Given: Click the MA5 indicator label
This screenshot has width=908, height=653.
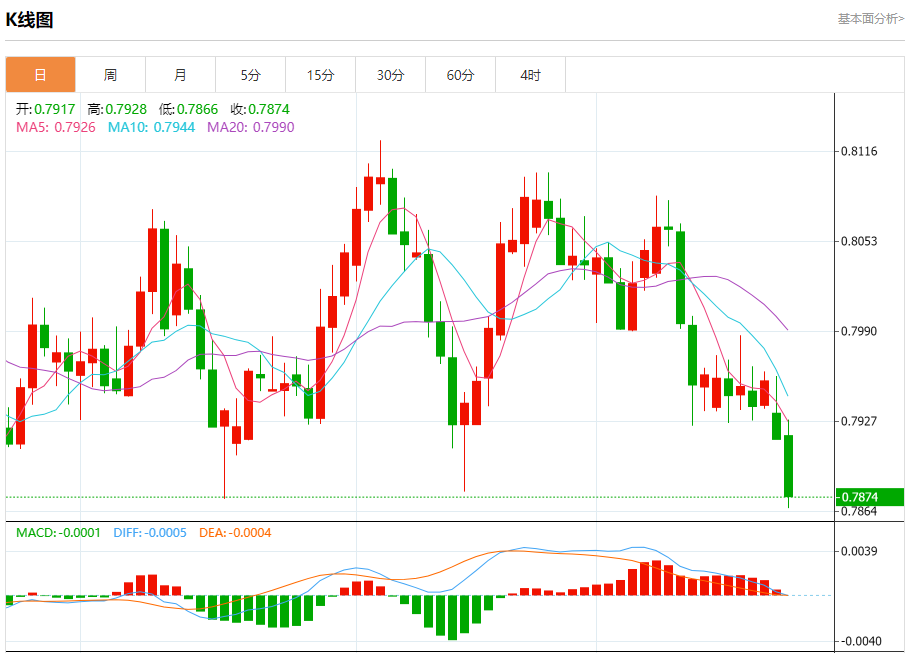Looking at the screenshot, I should (x=56, y=127).
